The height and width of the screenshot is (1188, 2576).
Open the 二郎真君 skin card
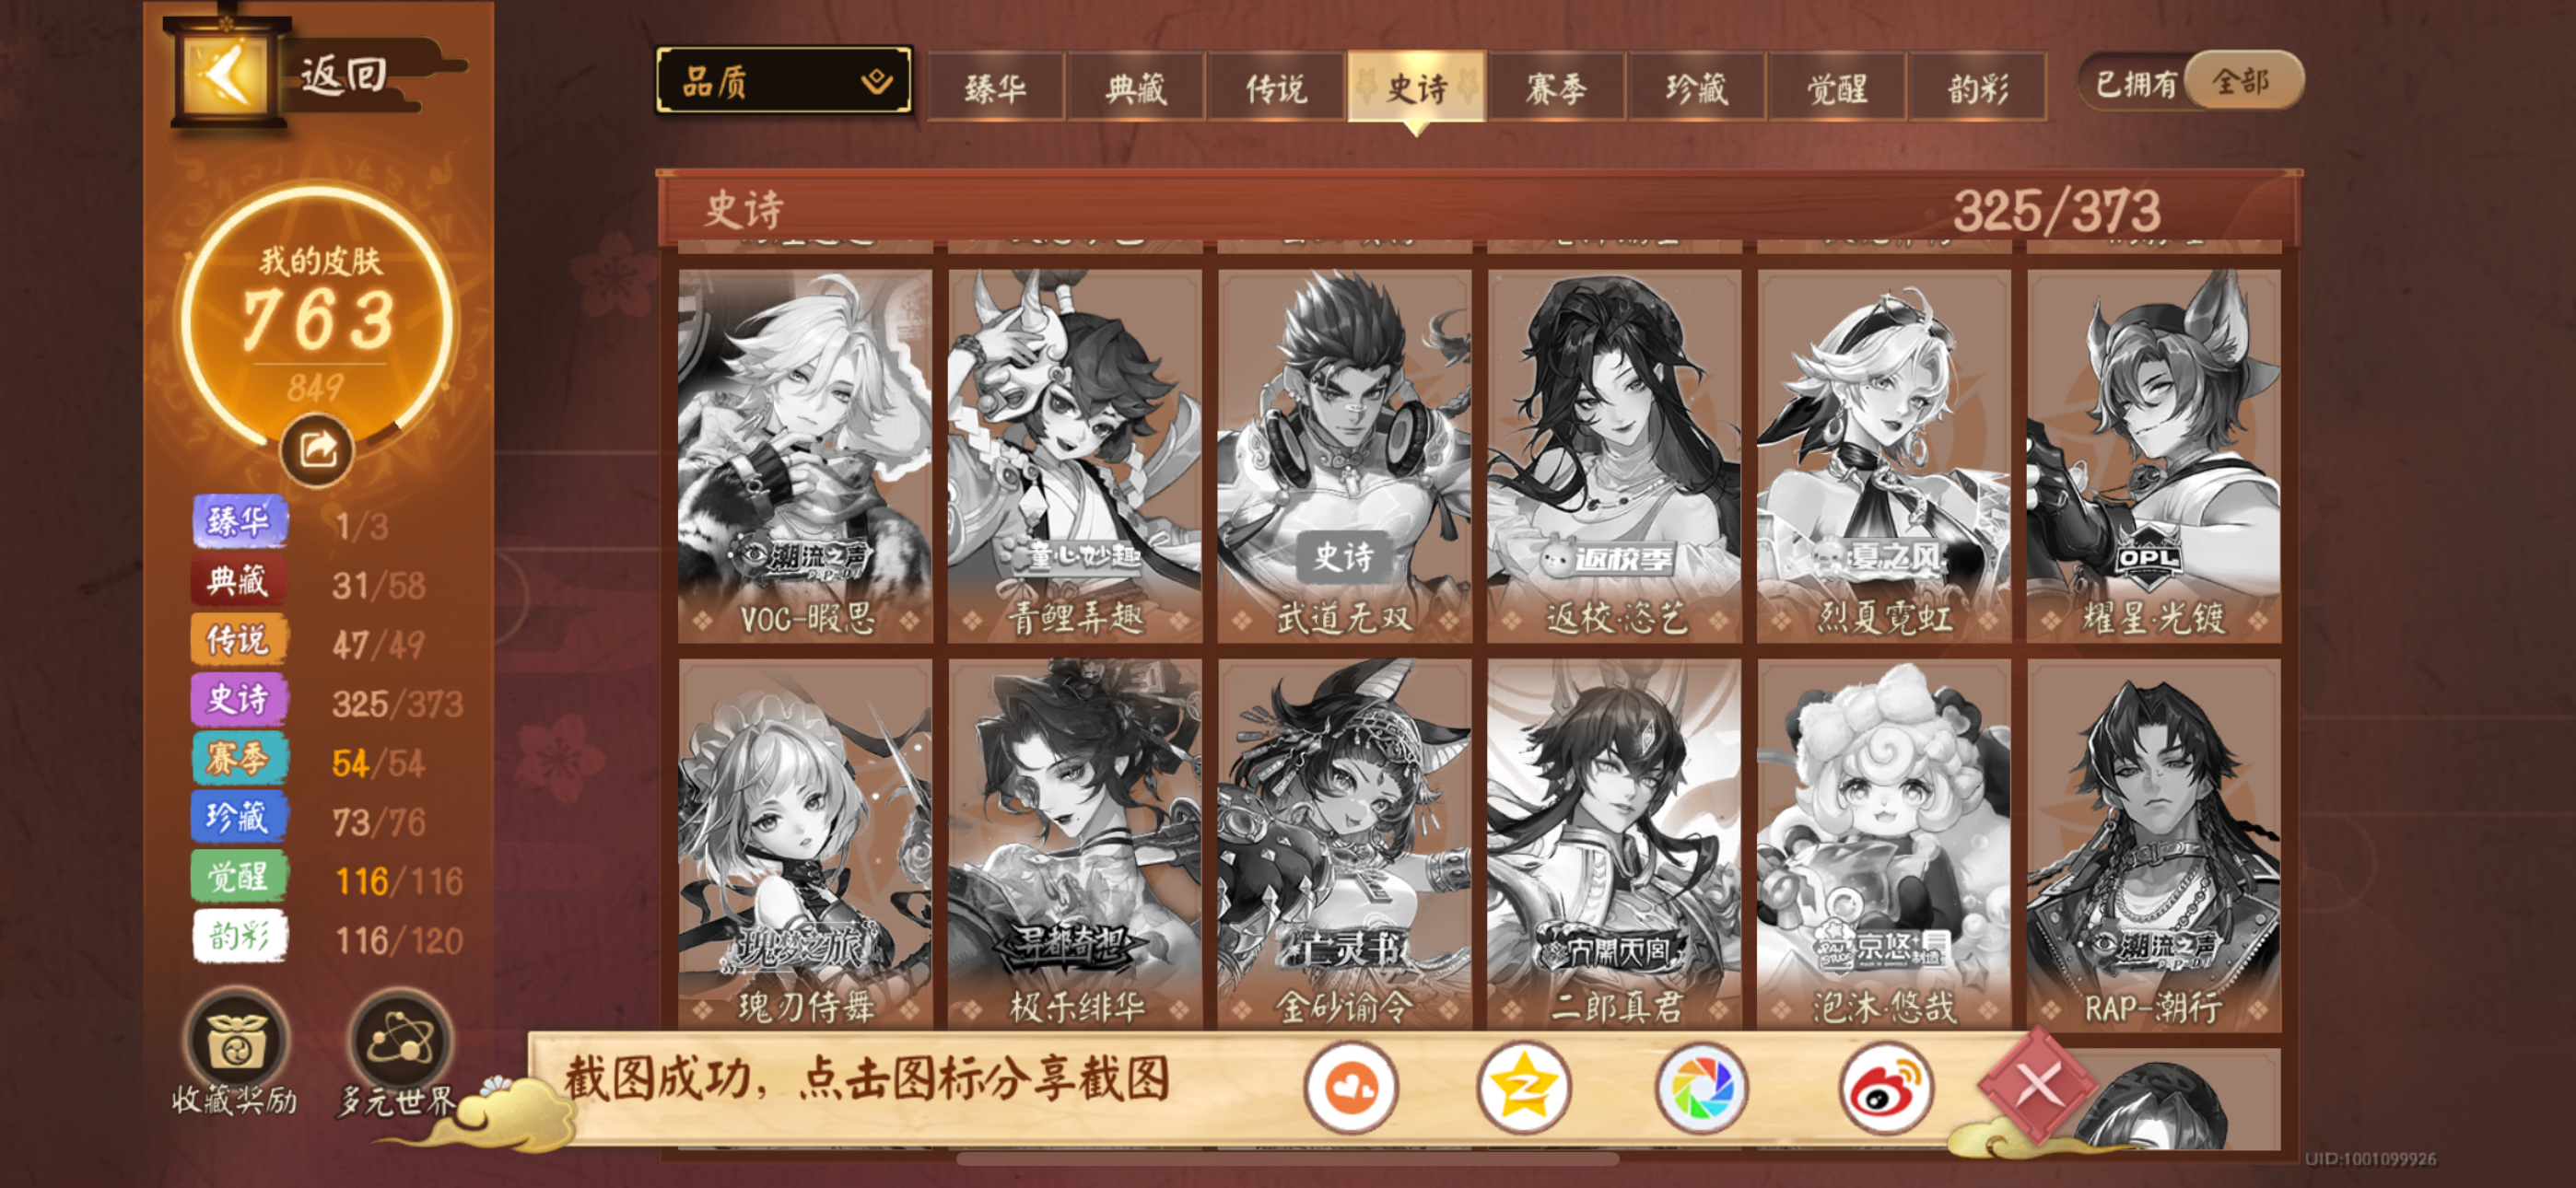(1614, 844)
